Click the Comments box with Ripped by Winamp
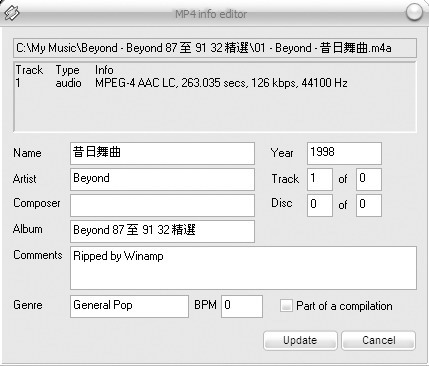The image size is (429, 366). tap(243, 268)
